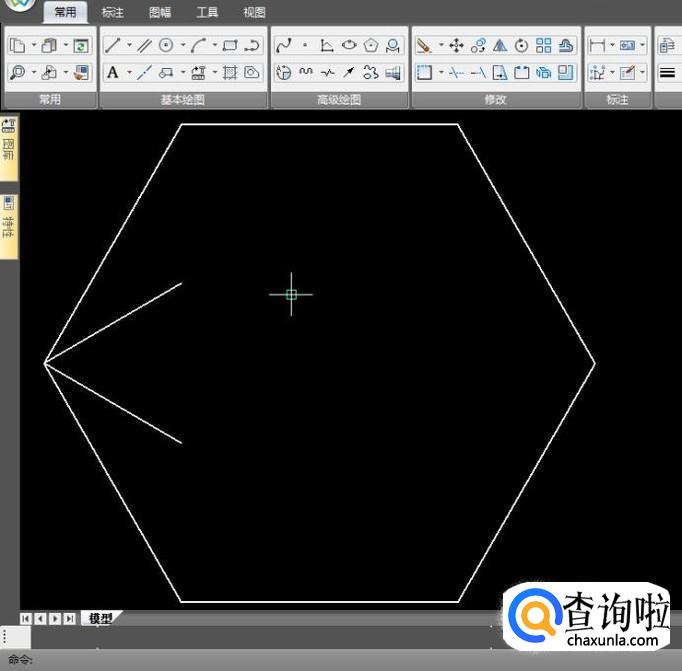Click the Mirror tool icon
Viewport: 682px width, 671px height.
tap(500, 45)
